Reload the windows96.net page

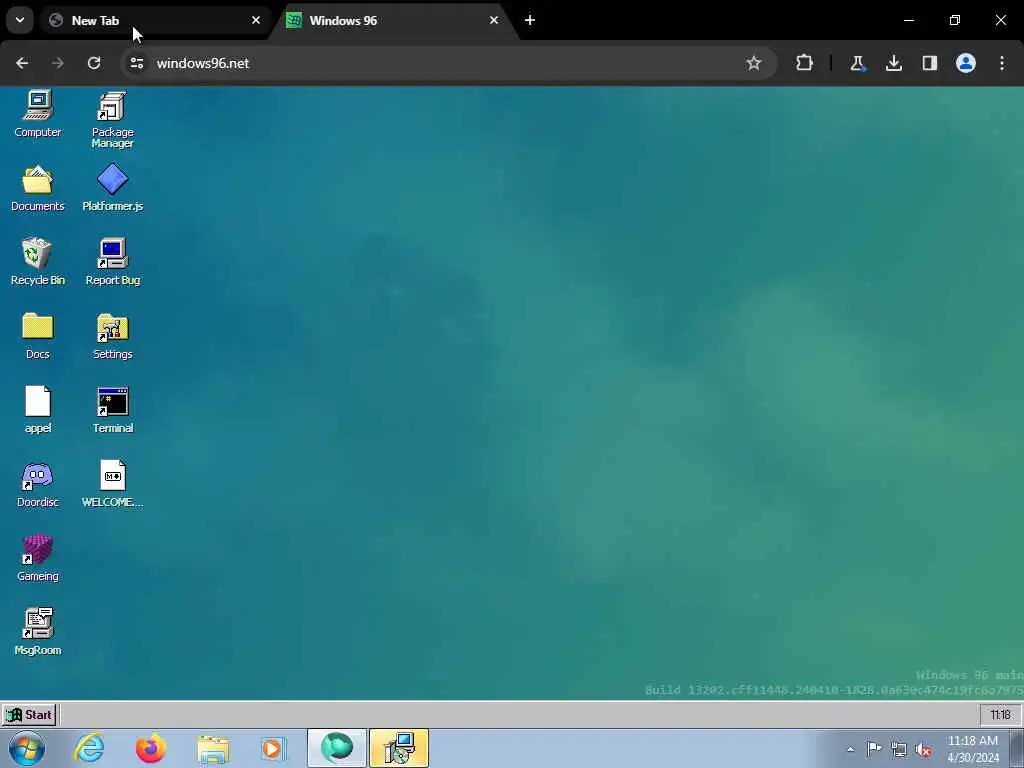(94, 63)
